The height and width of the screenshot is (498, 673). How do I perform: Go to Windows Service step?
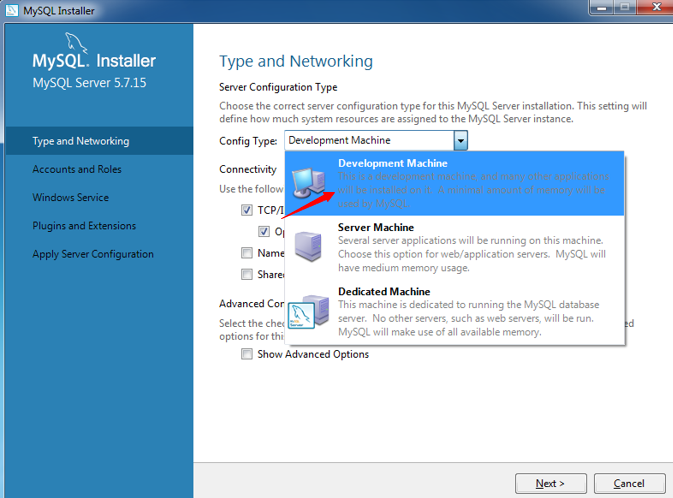pyautogui.click(x=70, y=197)
